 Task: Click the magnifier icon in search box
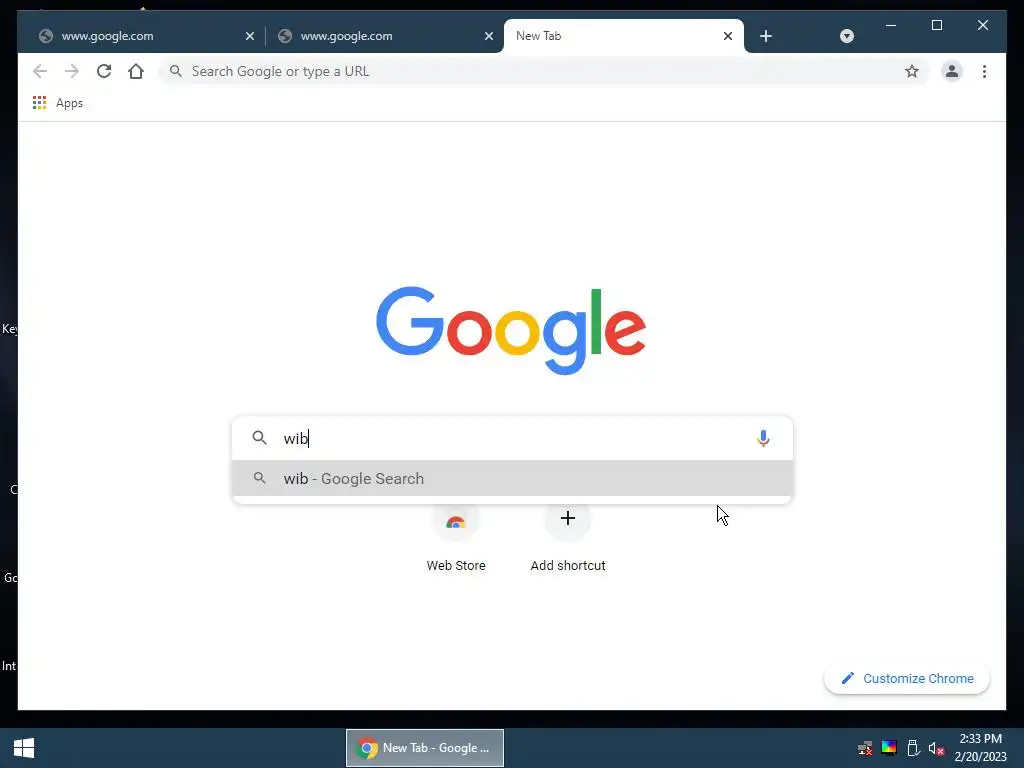point(259,438)
